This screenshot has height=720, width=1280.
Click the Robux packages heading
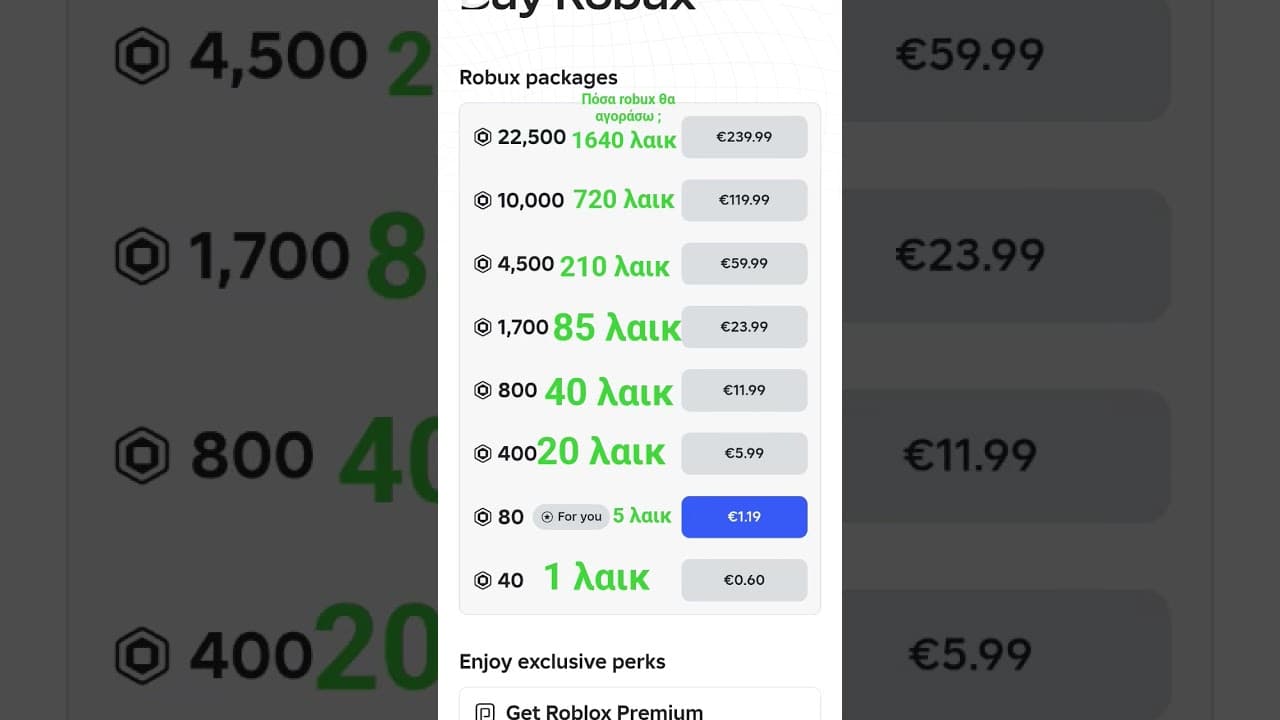[x=538, y=77]
